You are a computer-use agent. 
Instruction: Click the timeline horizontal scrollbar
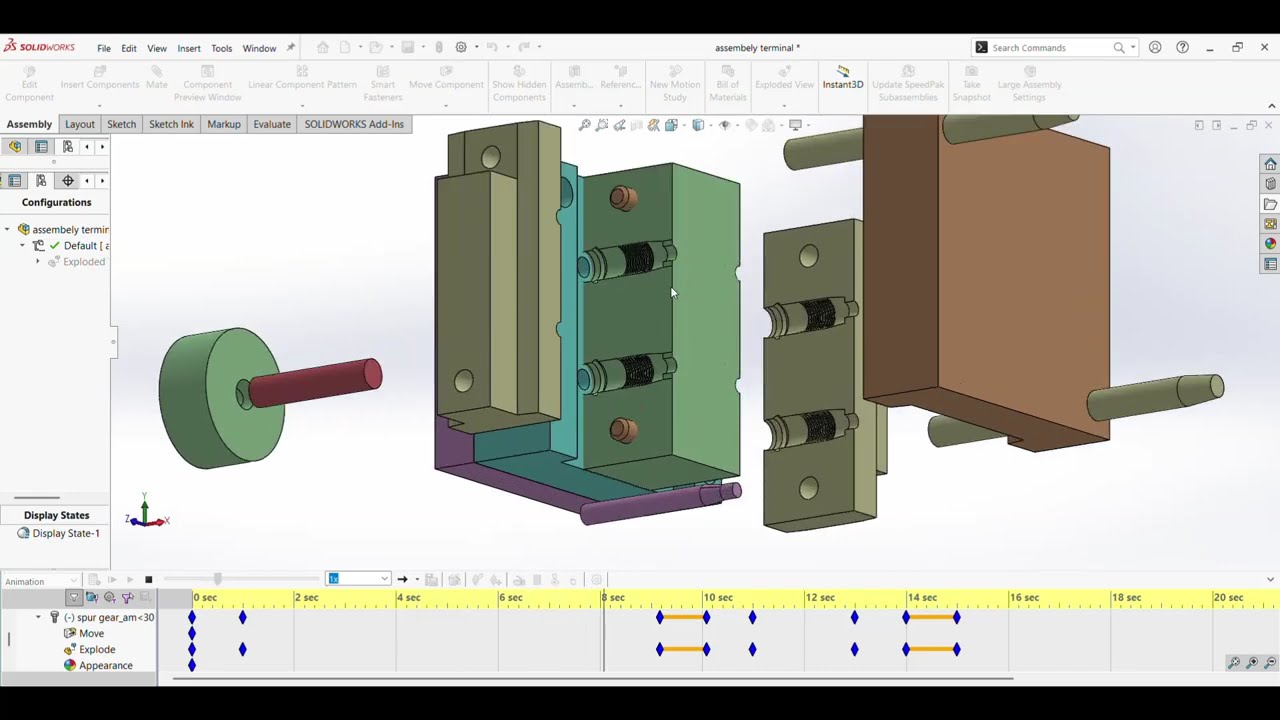(593, 679)
